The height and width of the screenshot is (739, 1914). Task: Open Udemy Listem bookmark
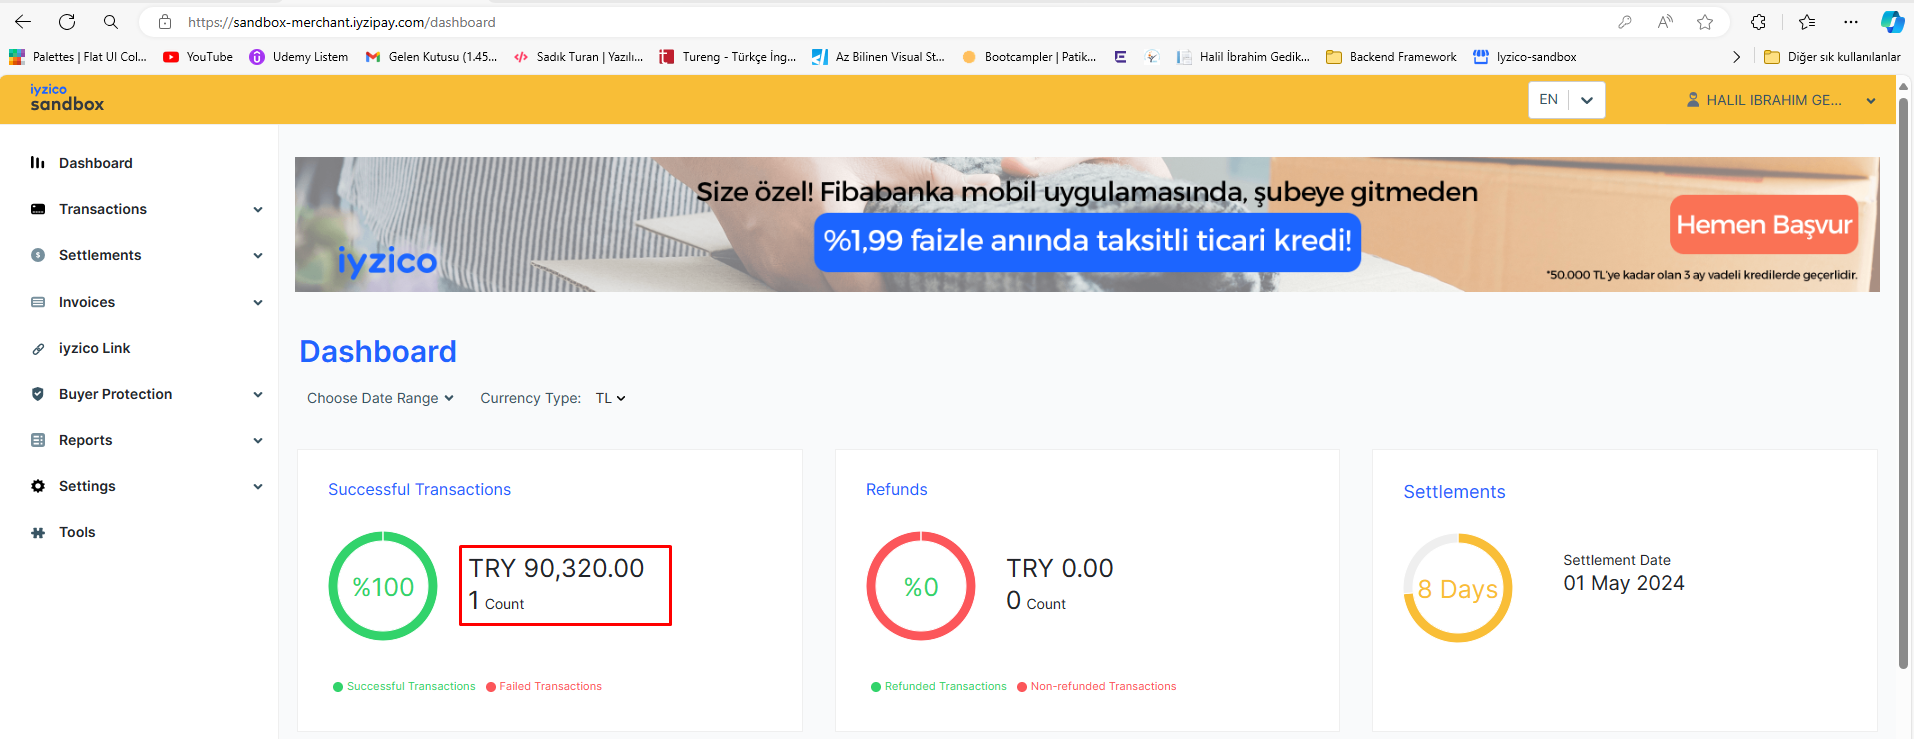tap(299, 57)
